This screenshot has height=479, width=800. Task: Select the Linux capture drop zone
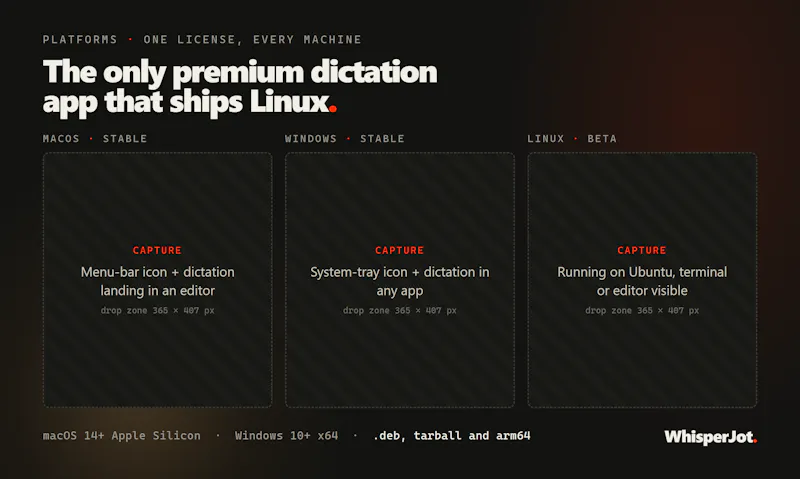click(x=642, y=280)
